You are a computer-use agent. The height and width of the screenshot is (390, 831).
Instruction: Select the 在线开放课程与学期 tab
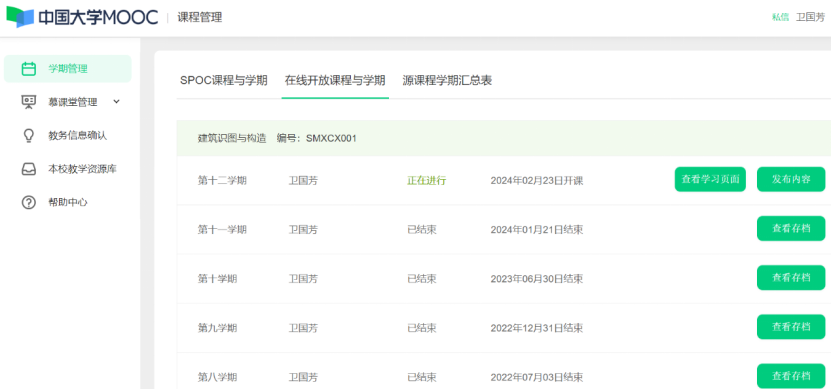[x=335, y=81]
